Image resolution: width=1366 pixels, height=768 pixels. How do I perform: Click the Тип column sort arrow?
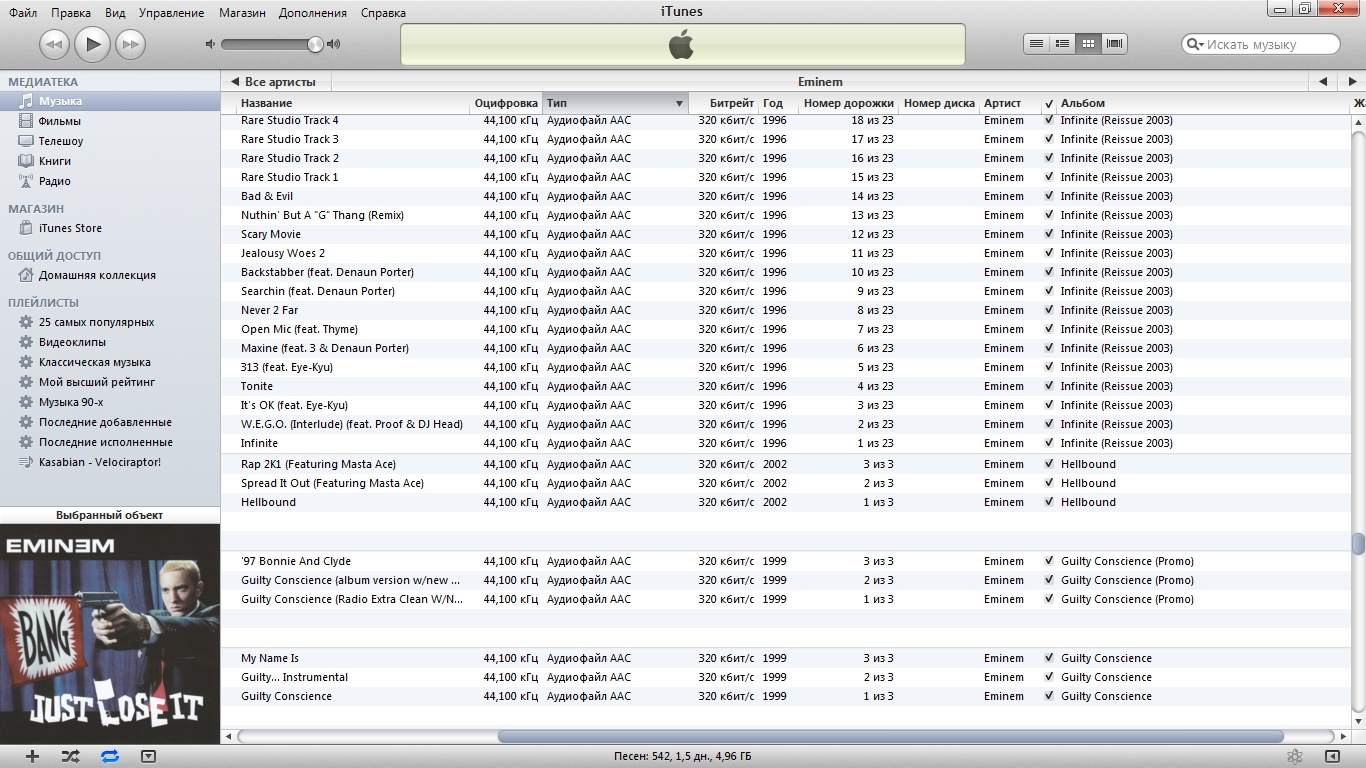tap(679, 104)
